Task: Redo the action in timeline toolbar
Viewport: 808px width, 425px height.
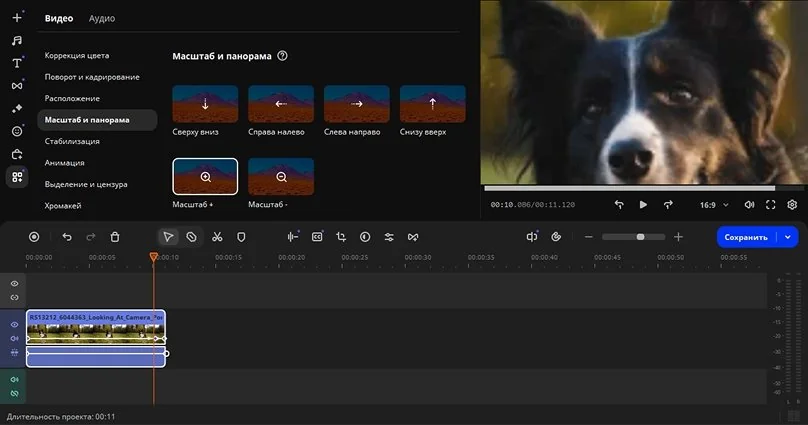Action: (x=91, y=237)
